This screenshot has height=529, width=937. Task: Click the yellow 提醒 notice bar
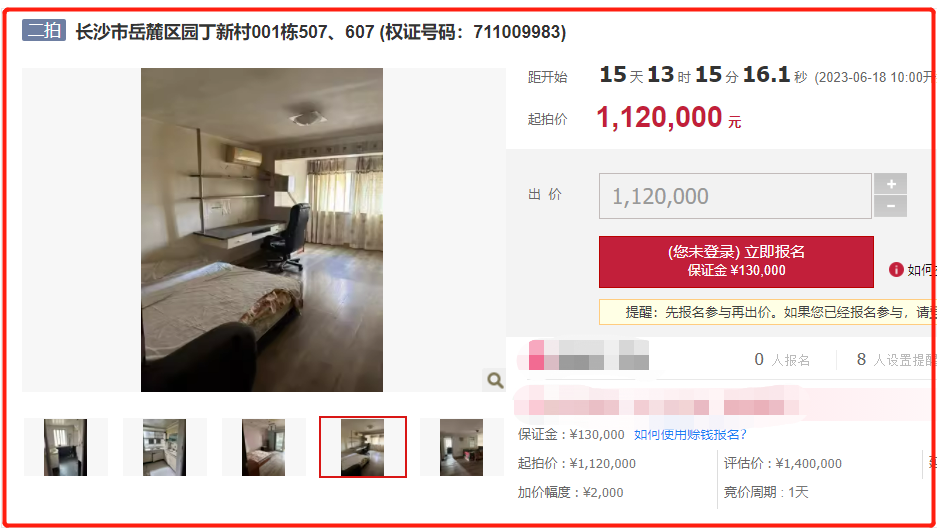click(x=767, y=312)
